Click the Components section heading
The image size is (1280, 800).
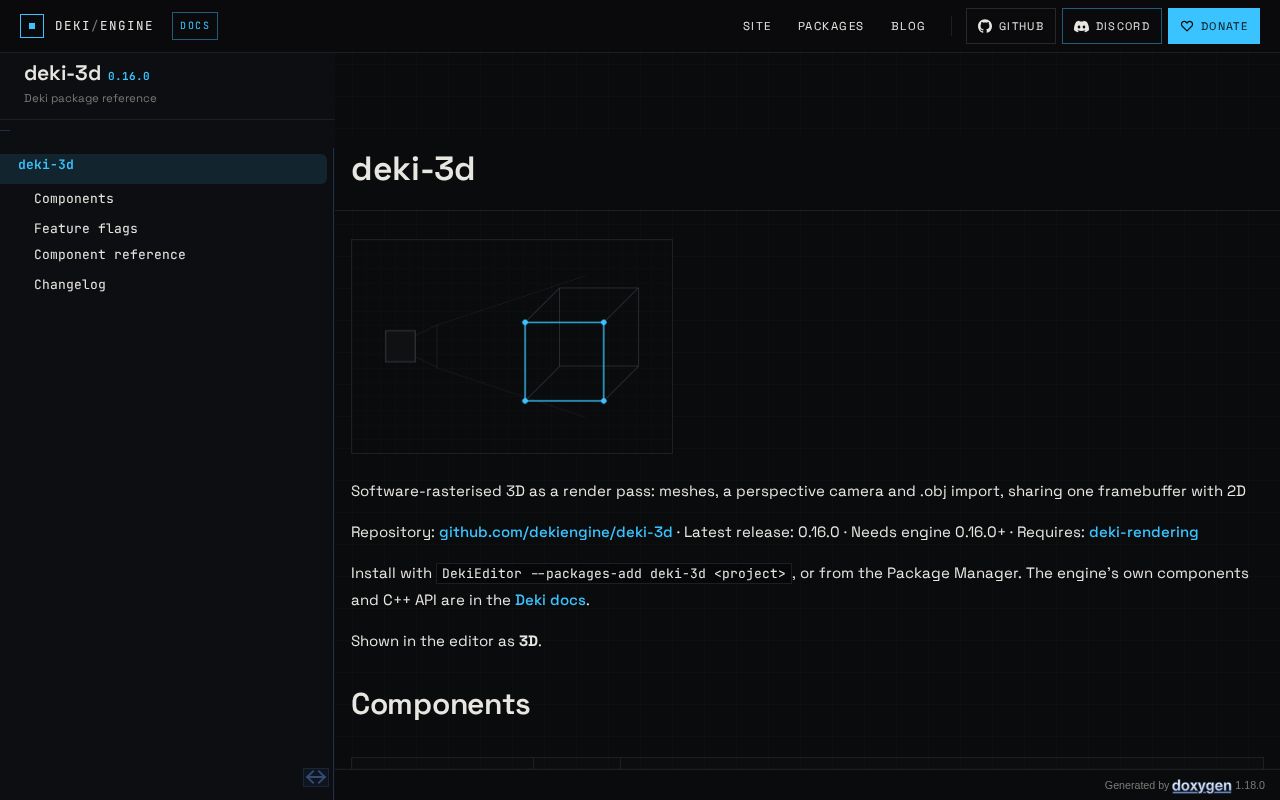click(x=441, y=704)
